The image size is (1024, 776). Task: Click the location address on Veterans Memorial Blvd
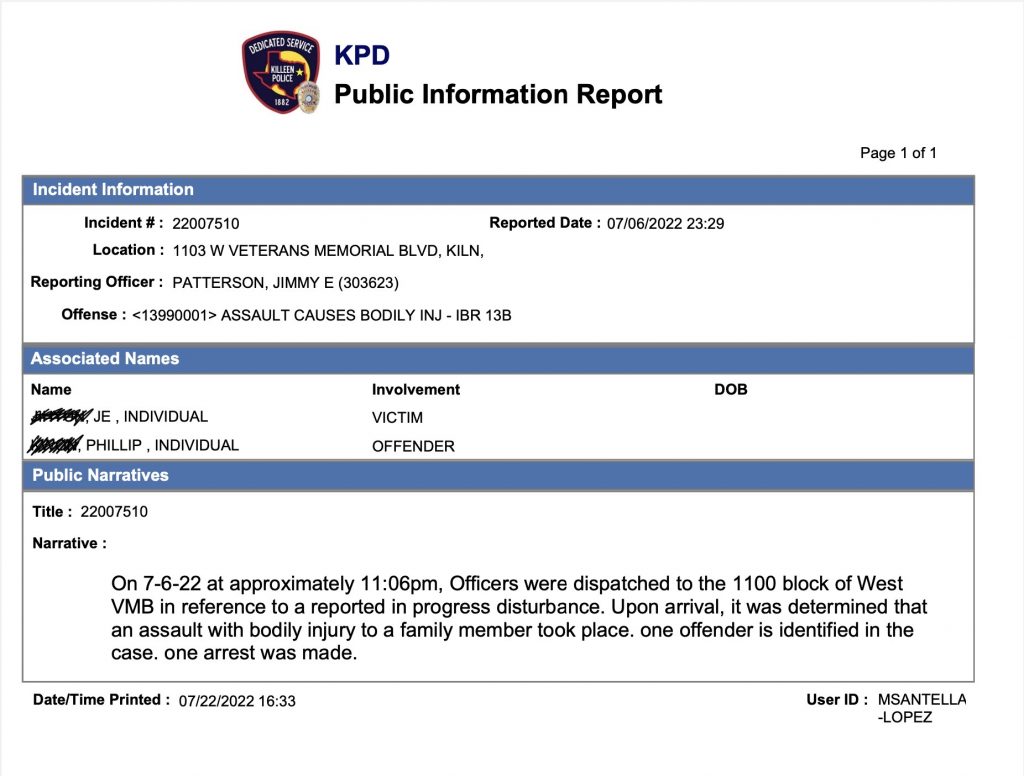(x=328, y=251)
